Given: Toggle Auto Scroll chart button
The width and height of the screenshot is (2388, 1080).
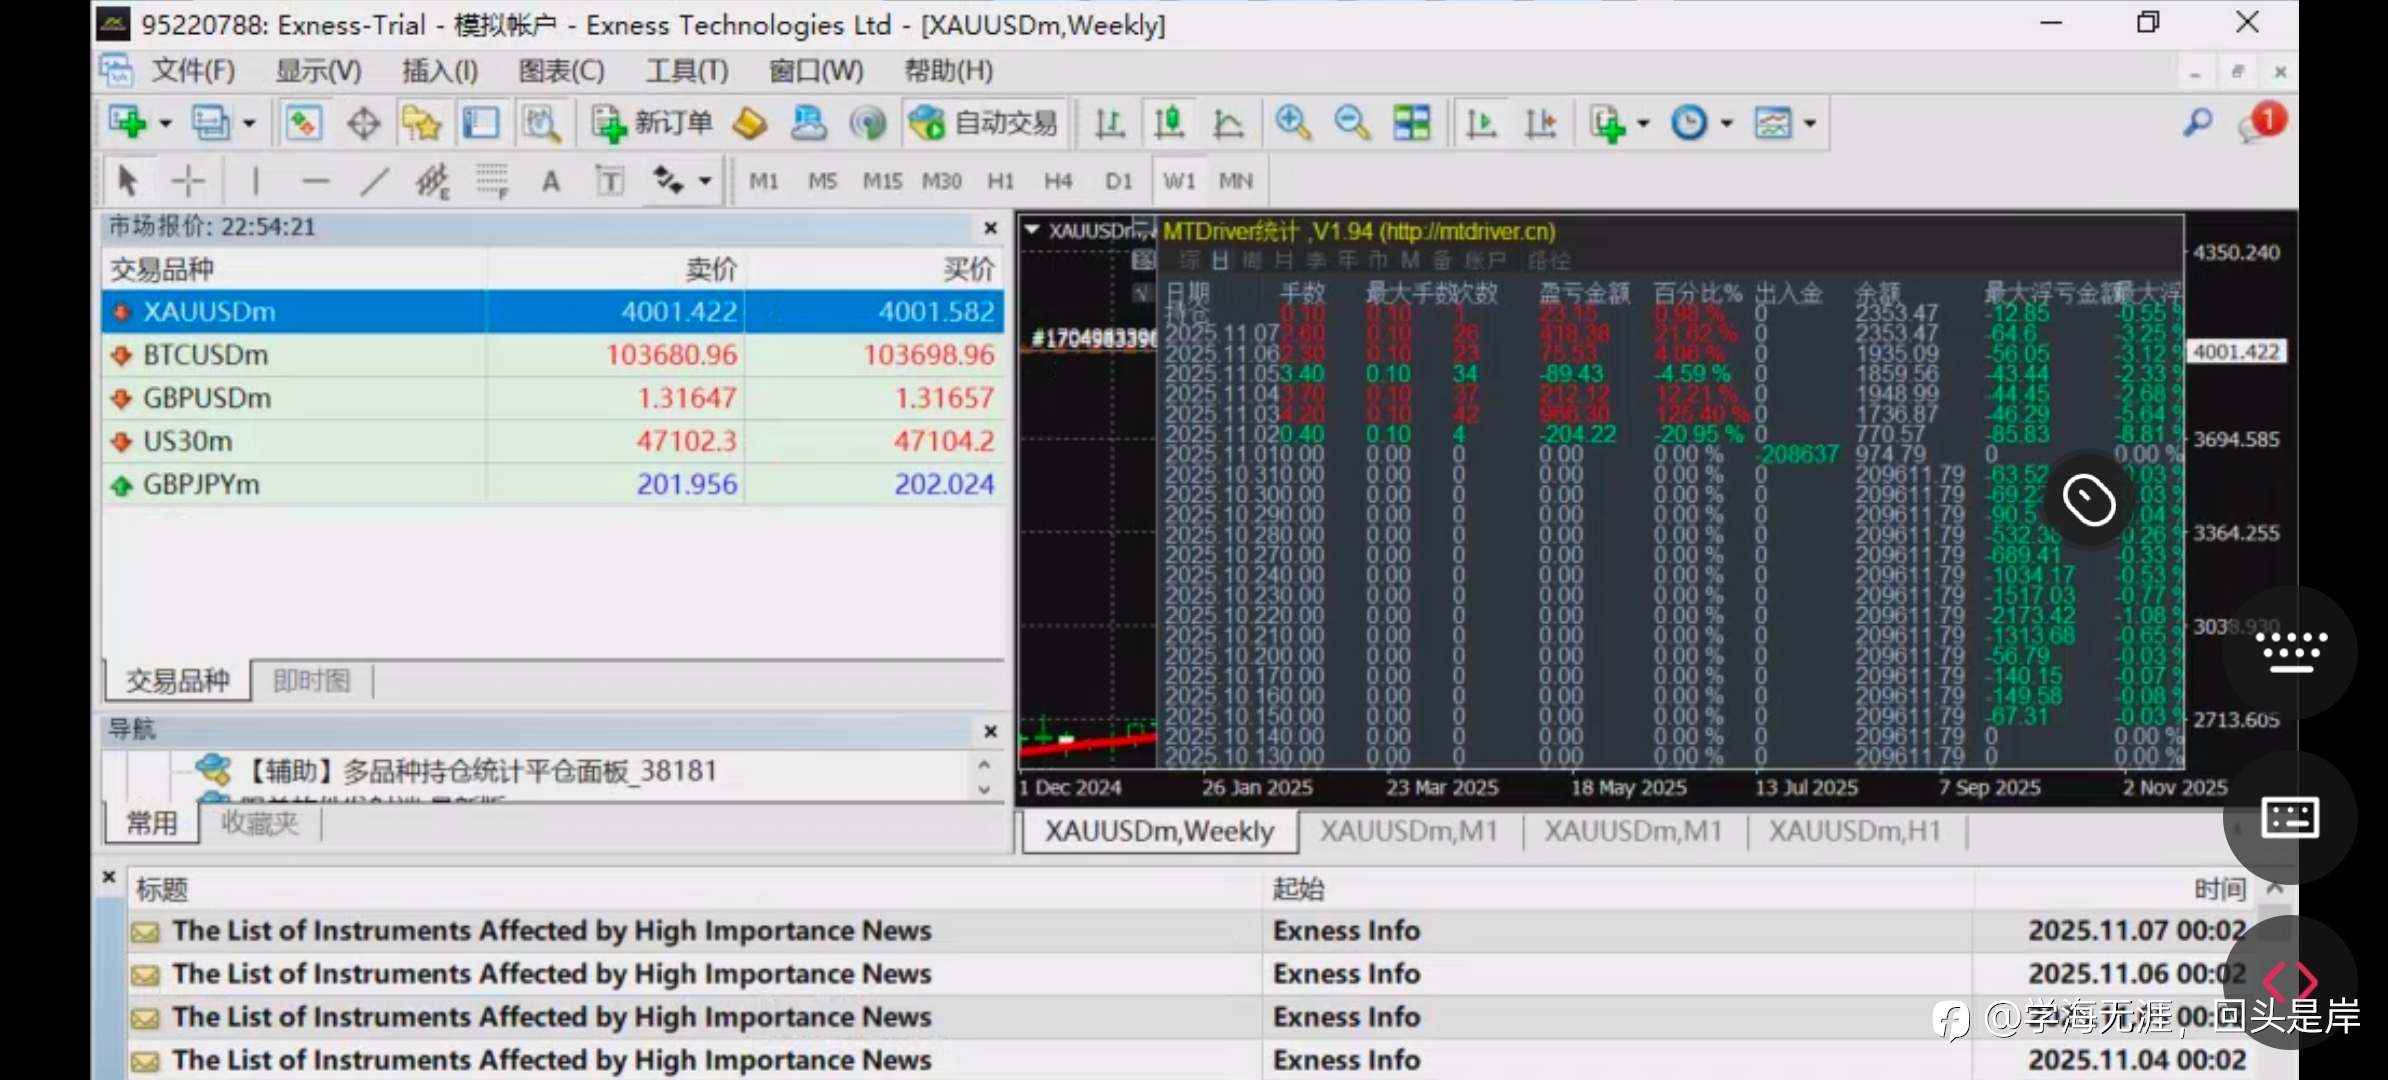Looking at the screenshot, I should click(1480, 123).
